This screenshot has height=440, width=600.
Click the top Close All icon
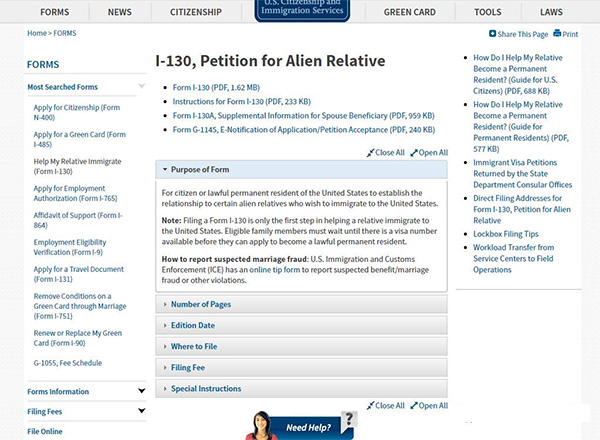point(371,153)
